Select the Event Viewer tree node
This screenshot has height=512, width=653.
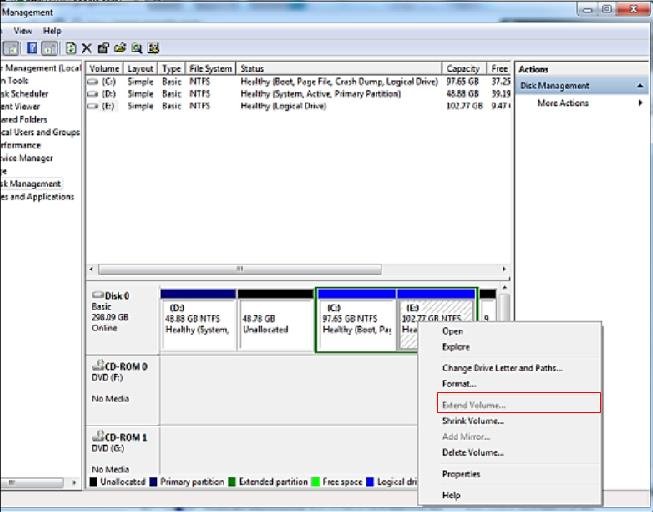pos(20,107)
